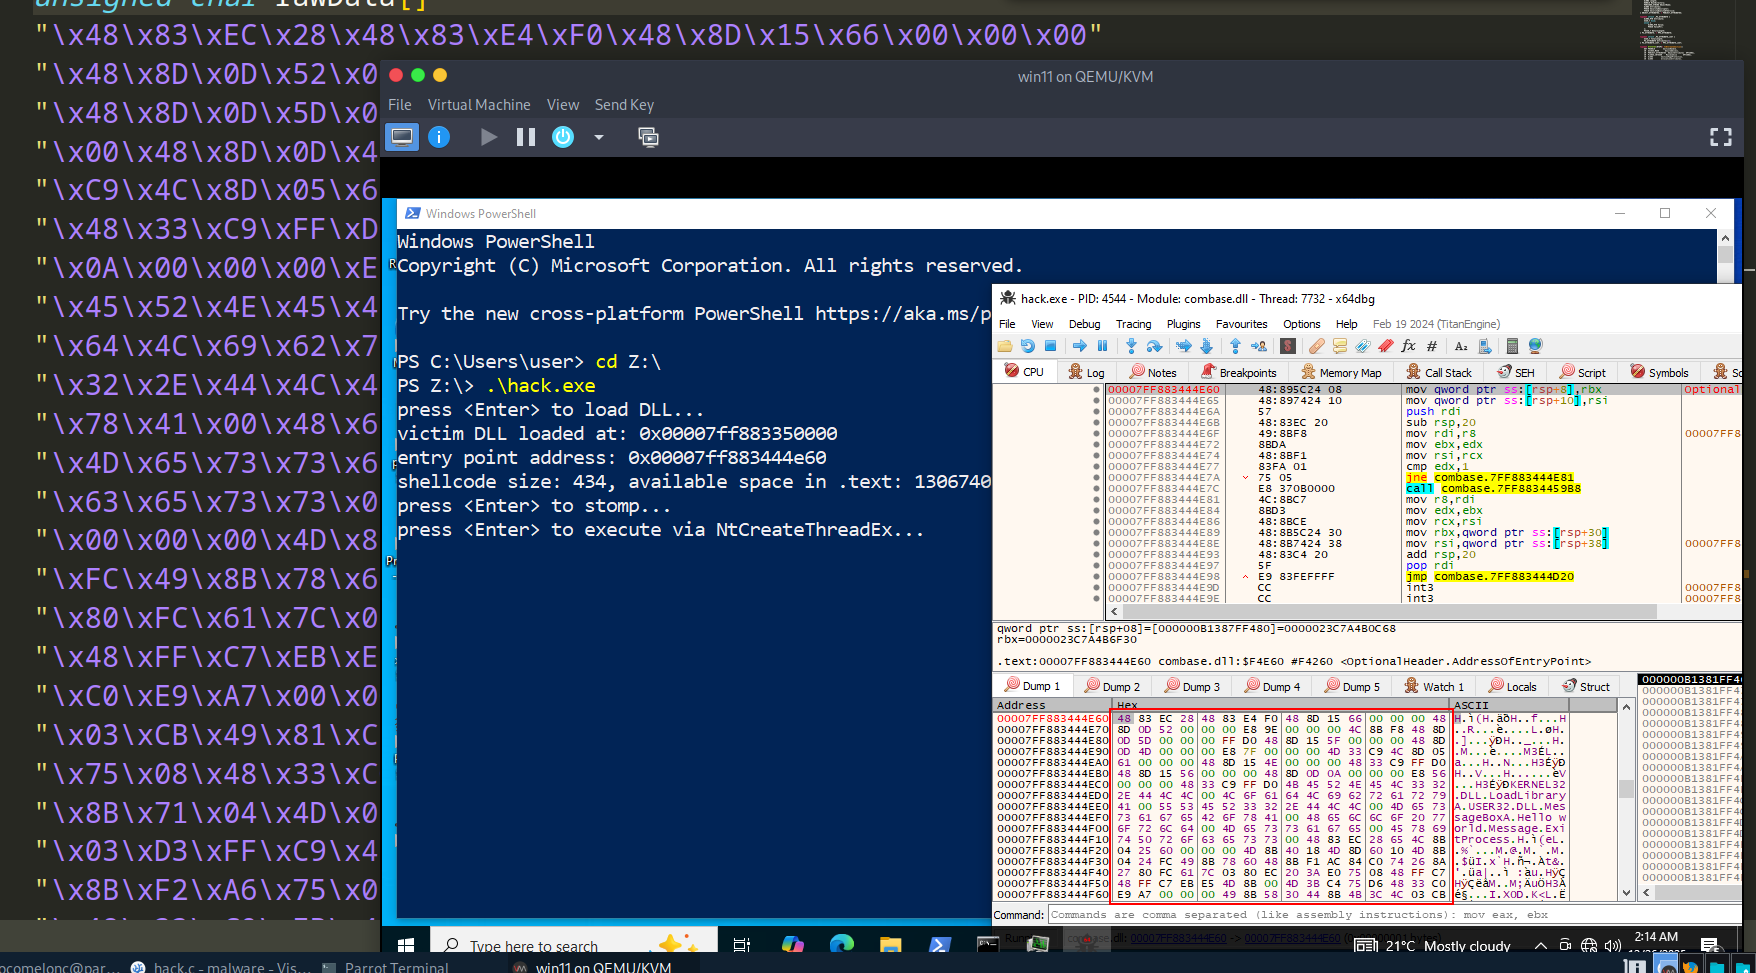Image resolution: width=1756 pixels, height=973 pixels.
Task: Click x64dbg Run arrow icon
Action: (x=1080, y=346)
